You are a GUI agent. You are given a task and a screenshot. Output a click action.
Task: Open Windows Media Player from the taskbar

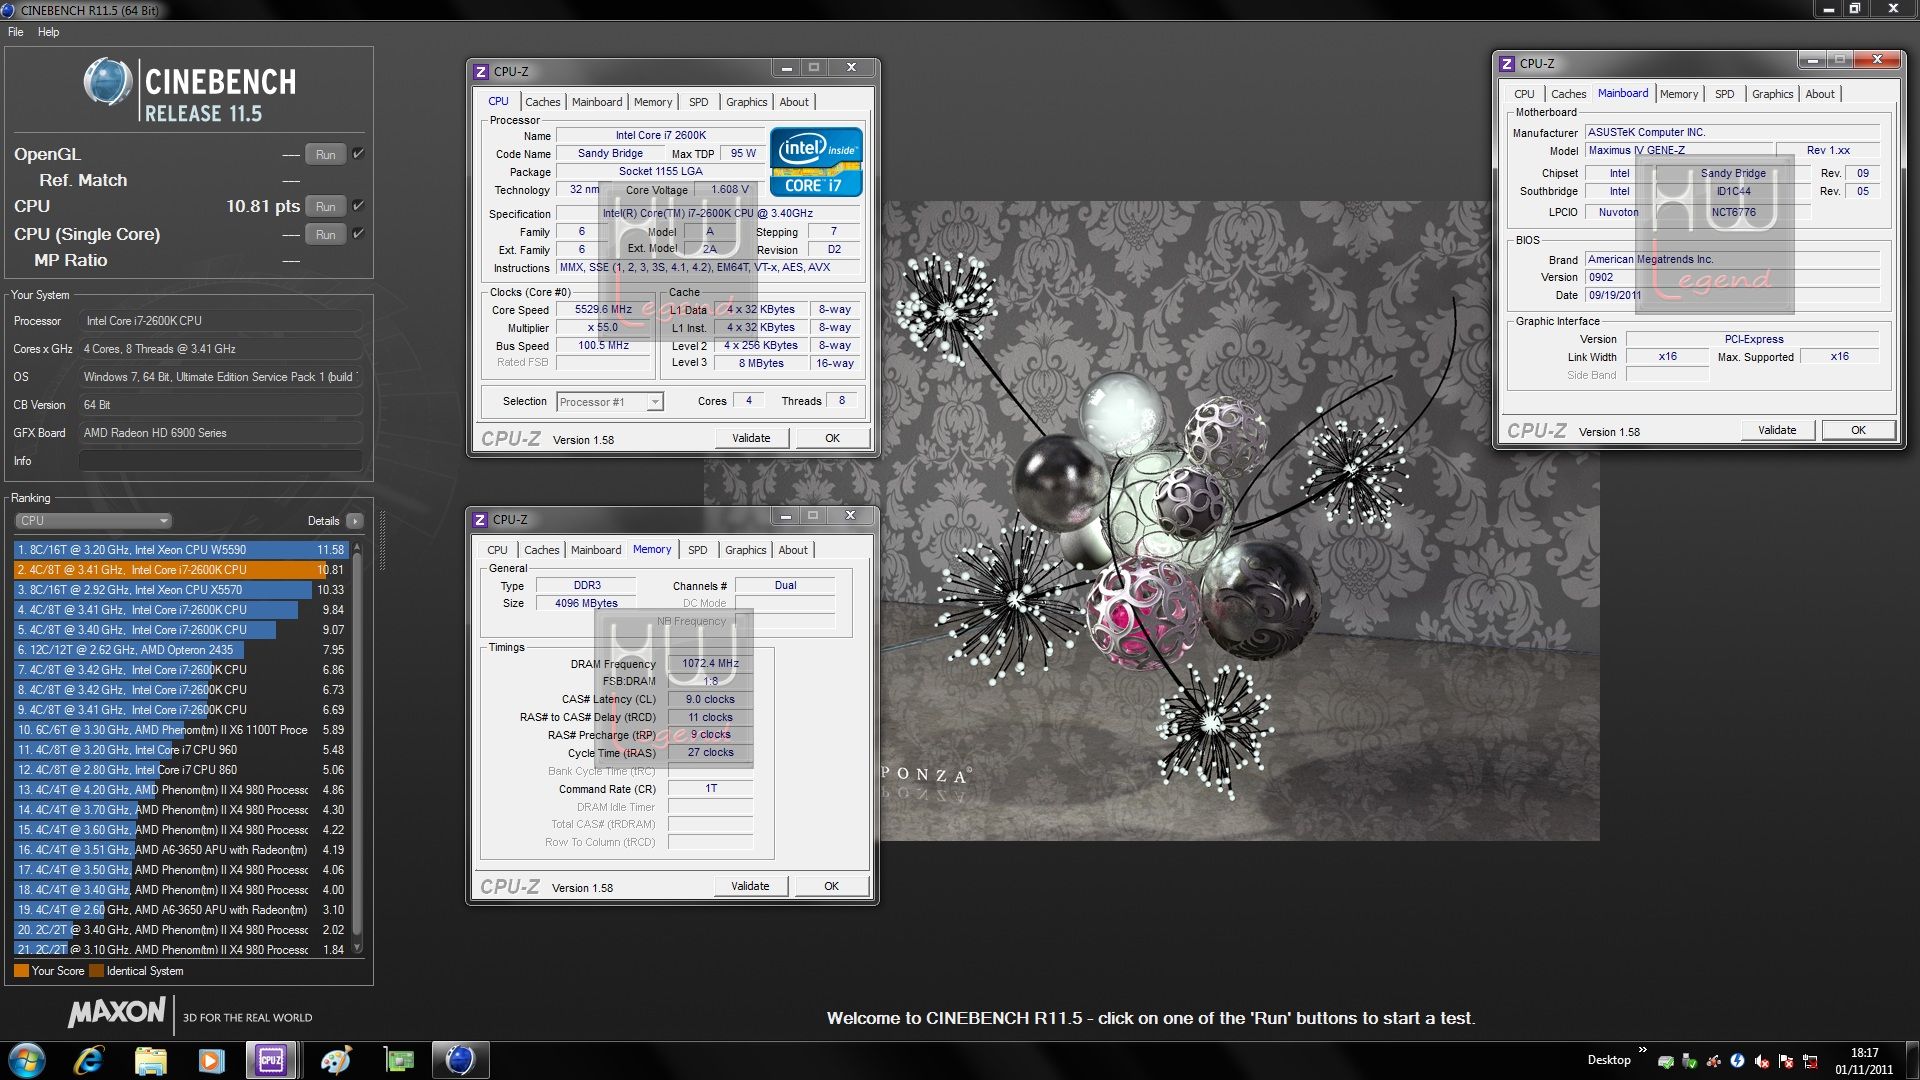211,1060
